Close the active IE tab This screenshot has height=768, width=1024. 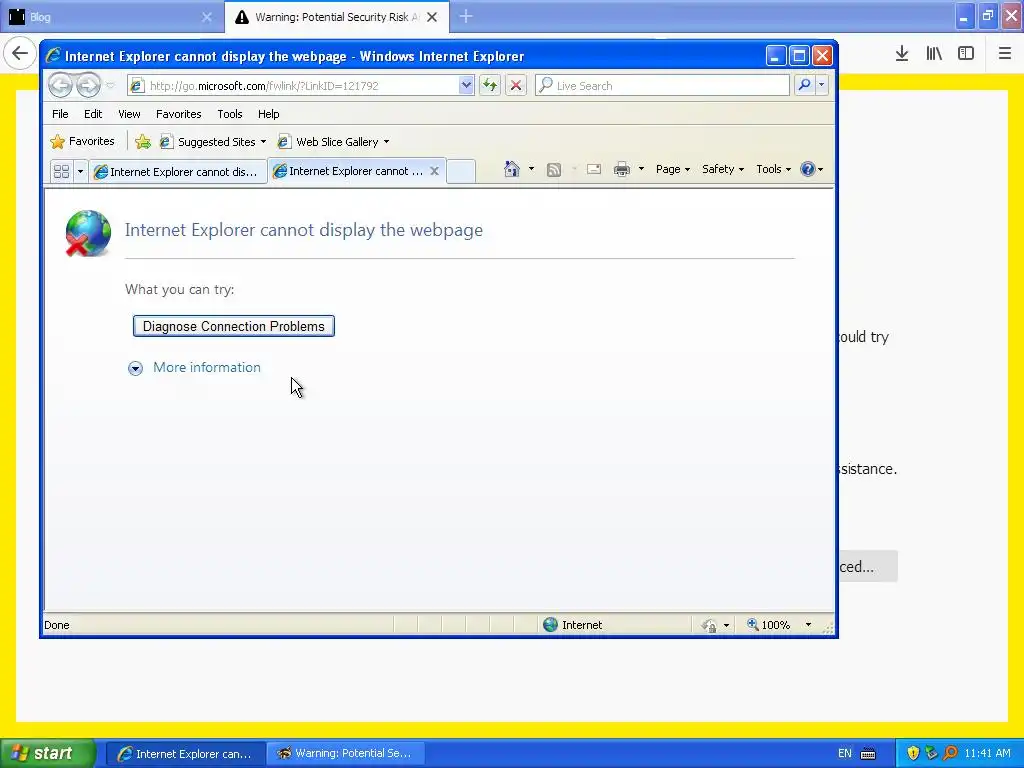tap(434, 170)
